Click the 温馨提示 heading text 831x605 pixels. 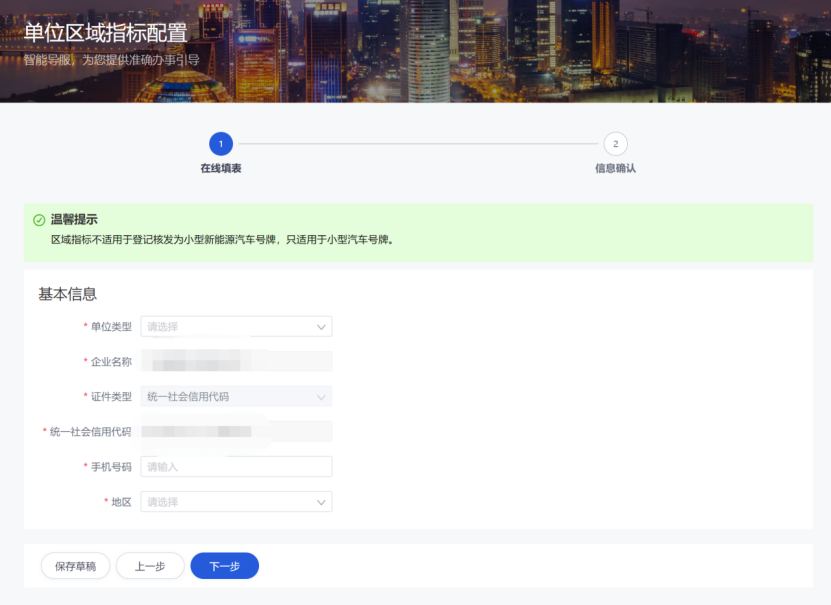(74, 219)
